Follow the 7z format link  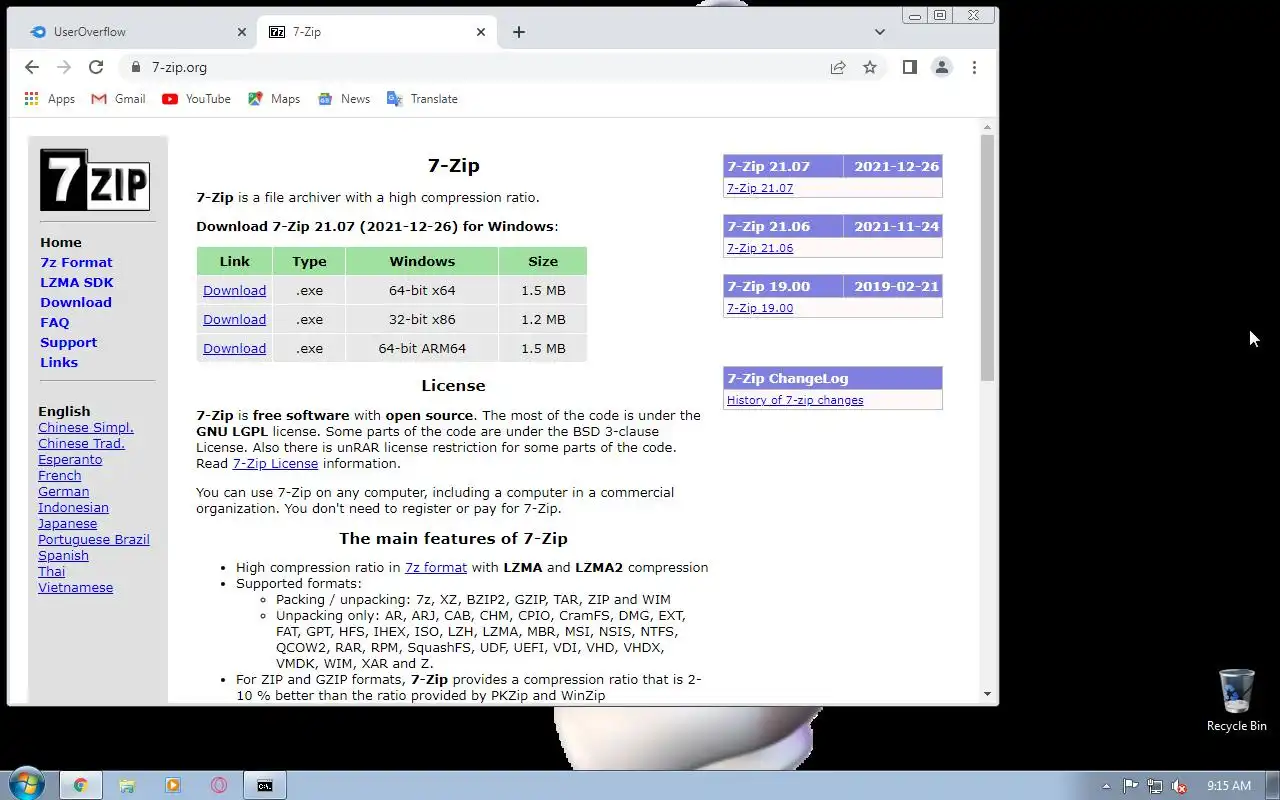(436, 567)
